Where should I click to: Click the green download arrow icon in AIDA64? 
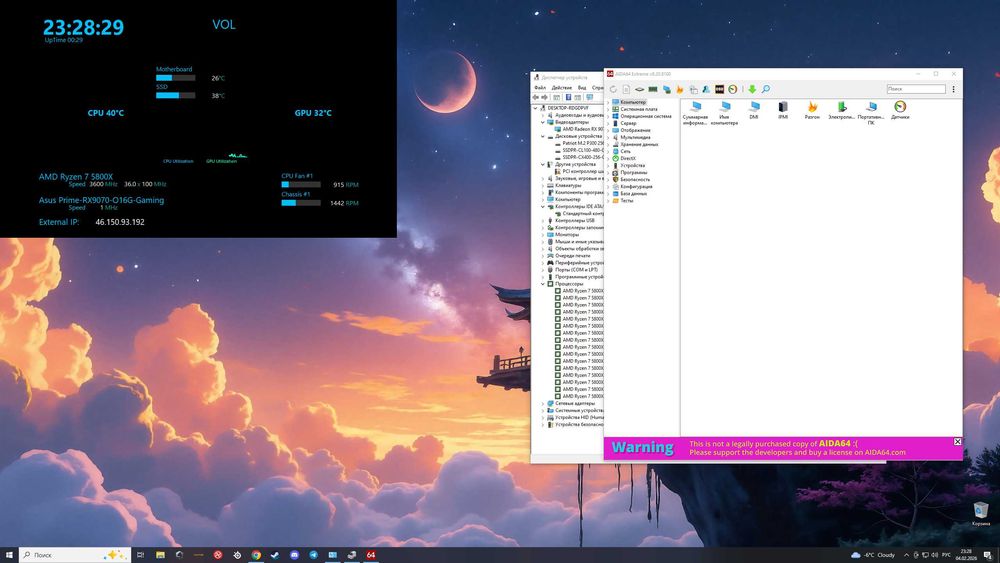pos(752,89)
